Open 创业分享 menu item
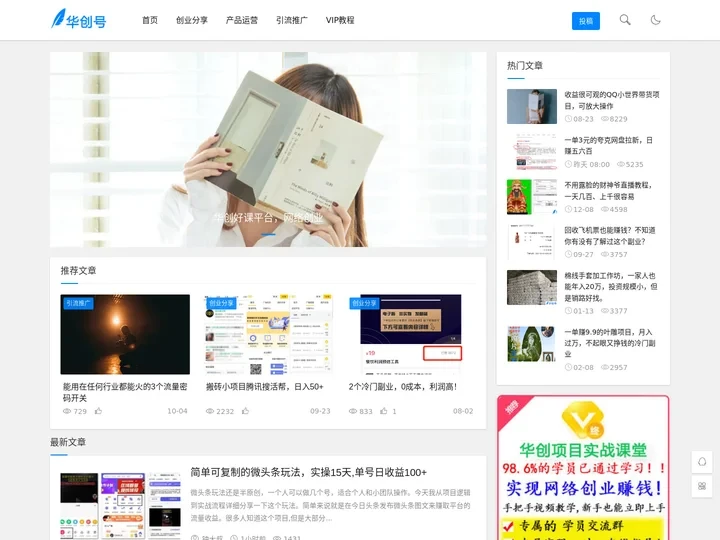 click(x=192, y=20)
